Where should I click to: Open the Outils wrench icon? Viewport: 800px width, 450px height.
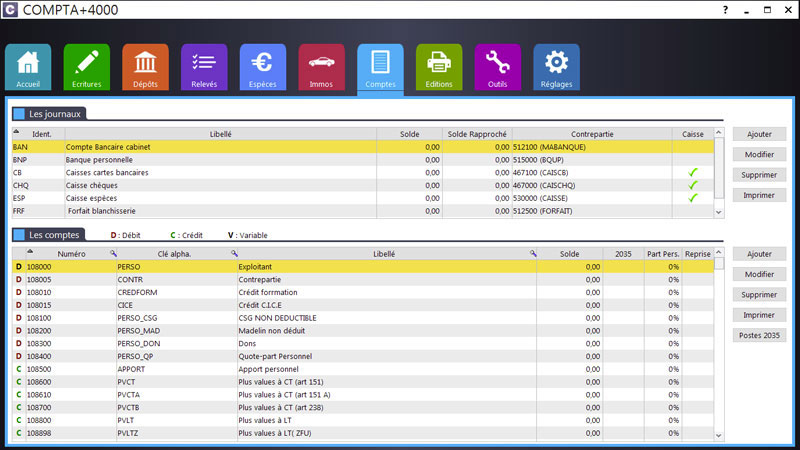point(497,67)
